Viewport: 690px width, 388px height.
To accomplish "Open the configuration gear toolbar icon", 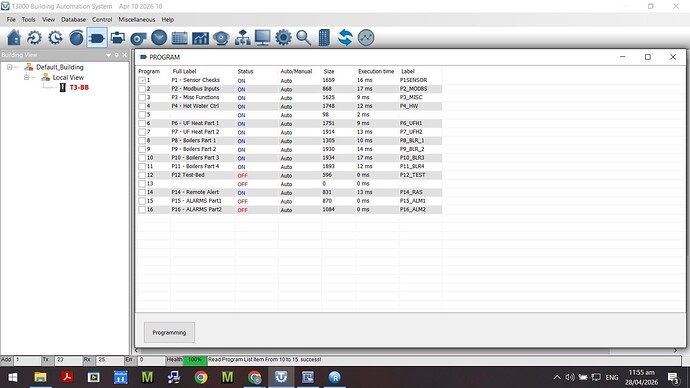I will pos(283,38).
